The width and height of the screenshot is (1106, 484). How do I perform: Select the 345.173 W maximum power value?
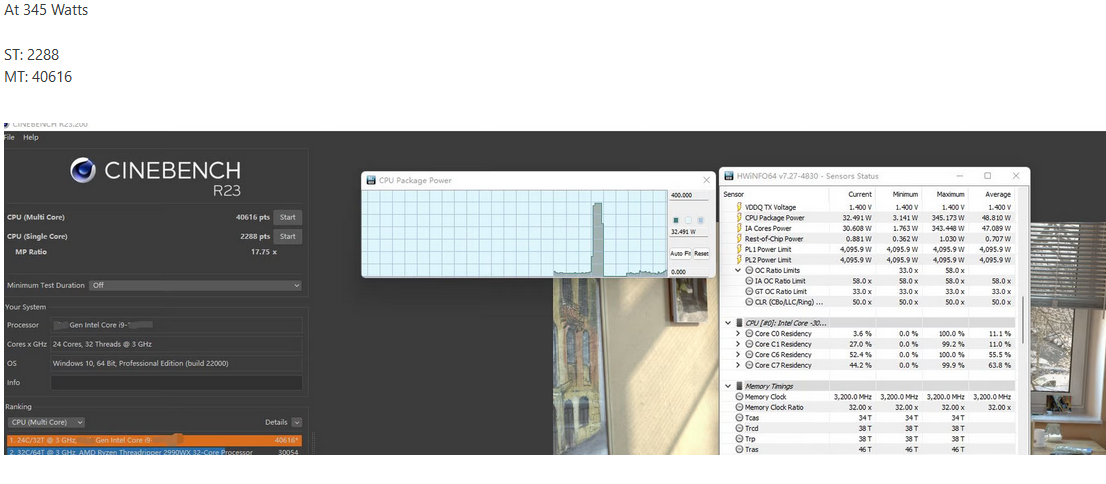(x=949, y=218)
